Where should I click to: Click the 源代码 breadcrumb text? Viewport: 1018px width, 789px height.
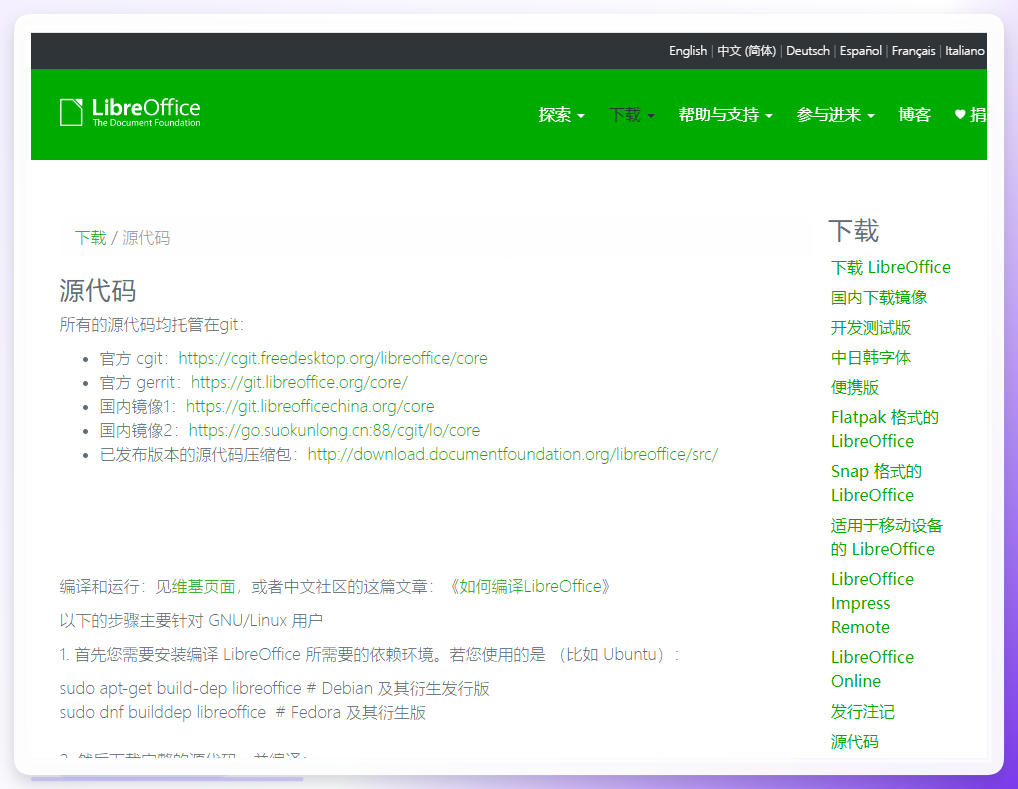tap(146, 238)
